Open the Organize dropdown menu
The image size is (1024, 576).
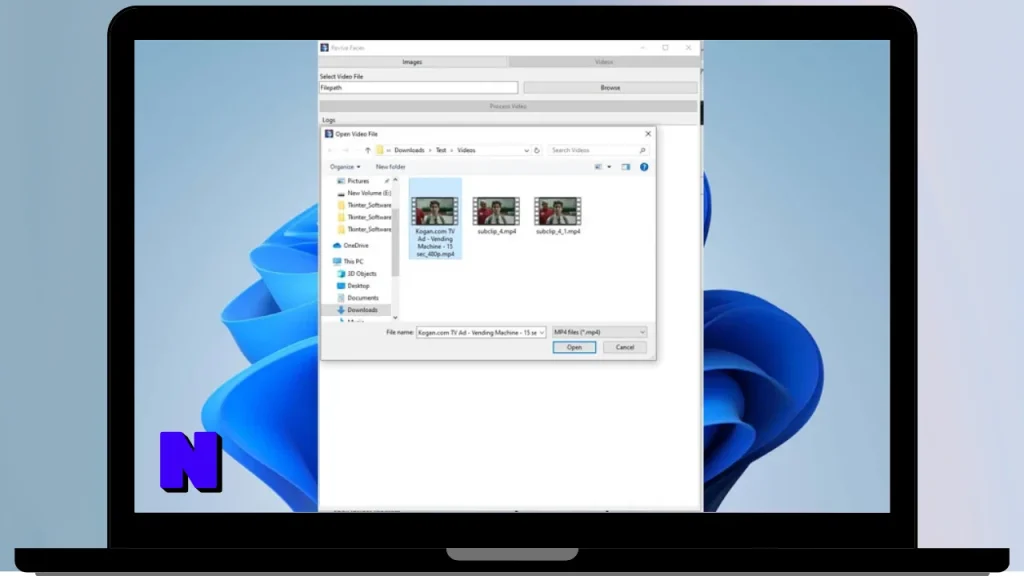(x=345, y=167)
